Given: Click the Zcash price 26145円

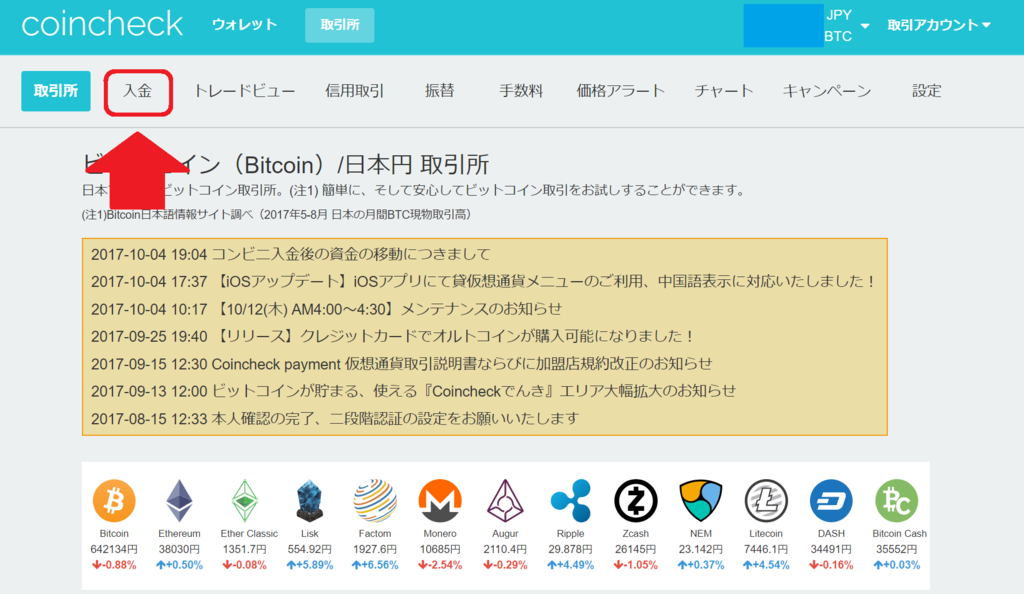Looking at the screenshot, I should 635,550.
